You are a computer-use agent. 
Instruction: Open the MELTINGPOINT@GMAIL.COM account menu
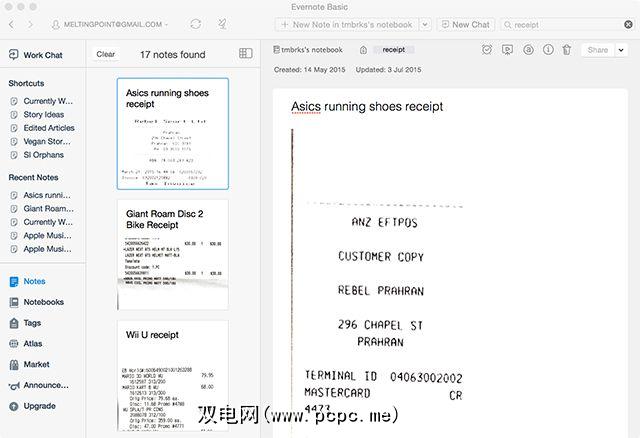pyautogui.click(x=110, y=24)
